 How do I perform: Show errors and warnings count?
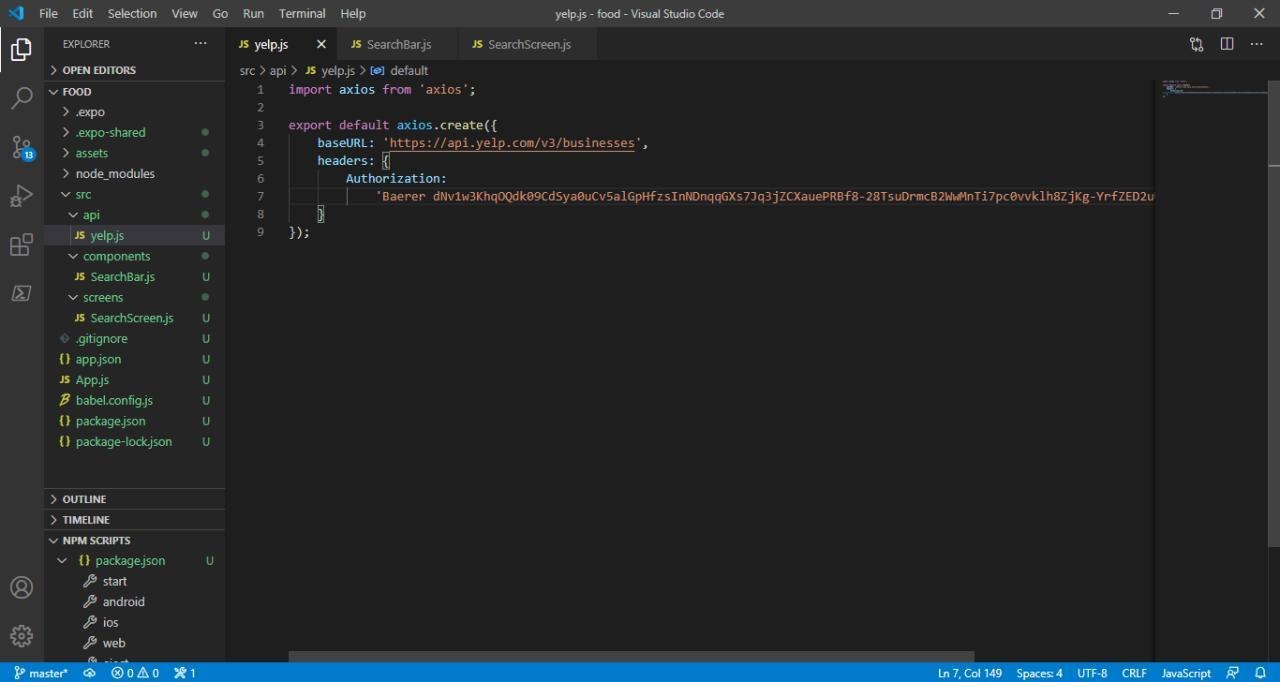pos(135,673)
